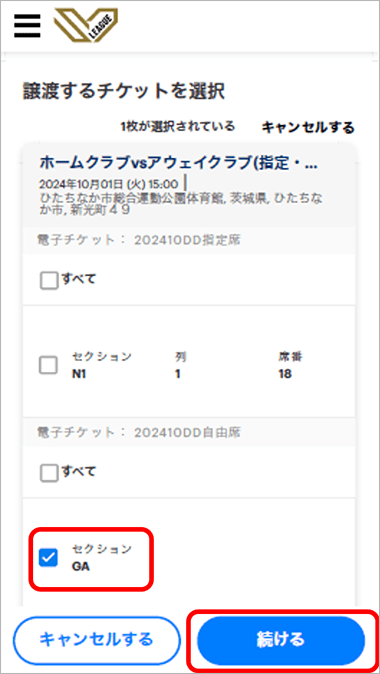Click seat number 18 value
The width and height of the screenshot is (380, 674).
285,374
